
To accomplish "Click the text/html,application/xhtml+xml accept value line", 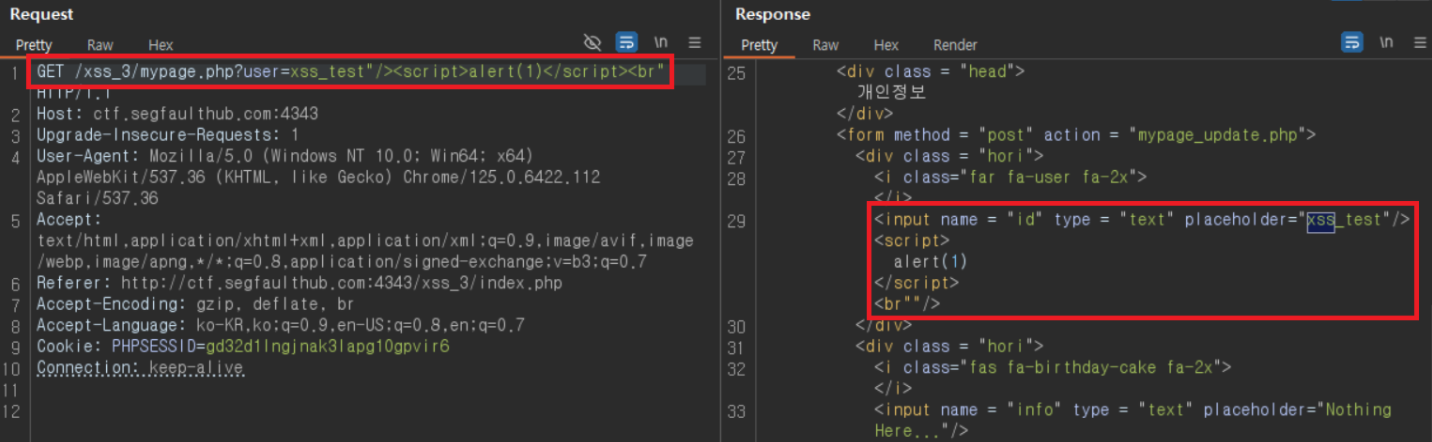I will [x=364, y=241].
